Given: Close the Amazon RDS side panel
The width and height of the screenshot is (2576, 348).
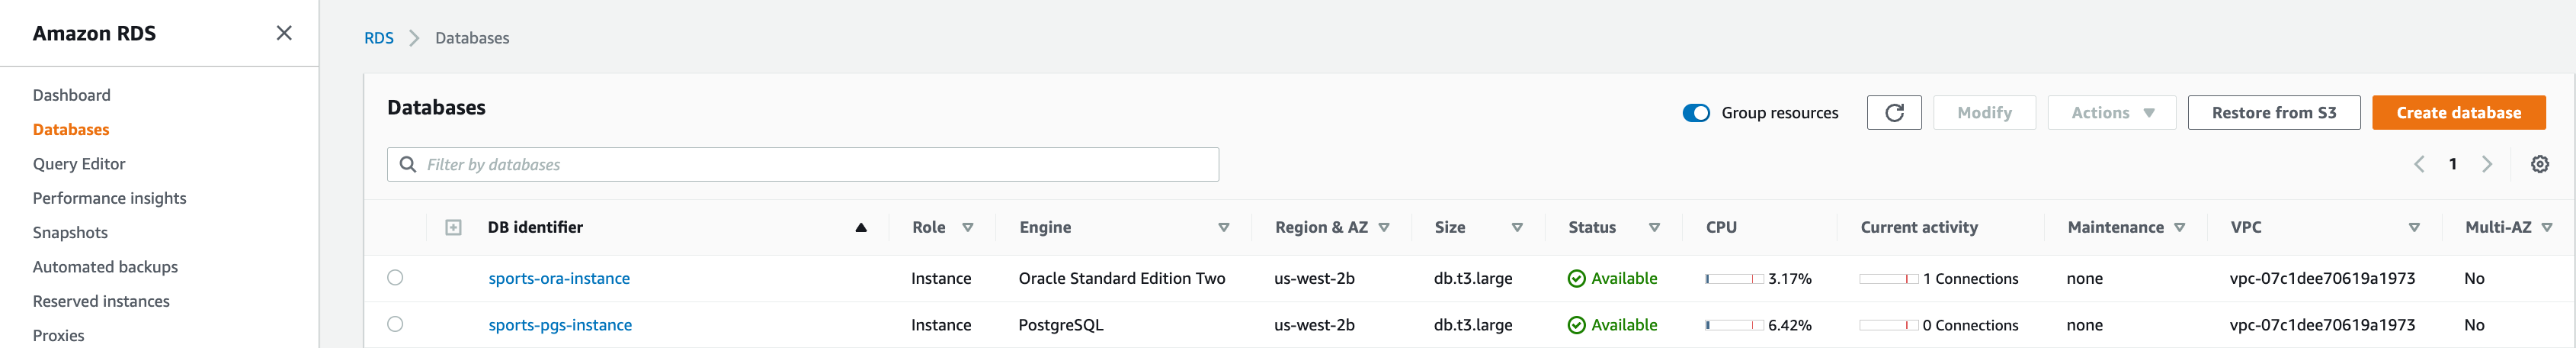Looking at the screenshot, I should coord(284,33).
